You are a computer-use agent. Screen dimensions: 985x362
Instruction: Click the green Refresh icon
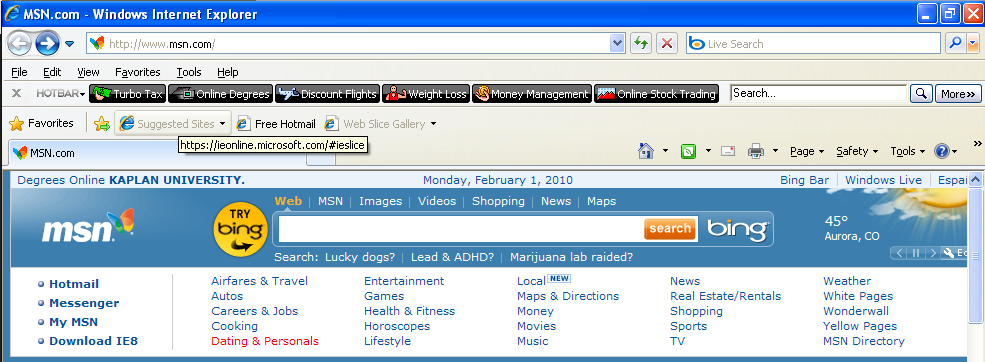pyautogui.click(x=641, y=44)
